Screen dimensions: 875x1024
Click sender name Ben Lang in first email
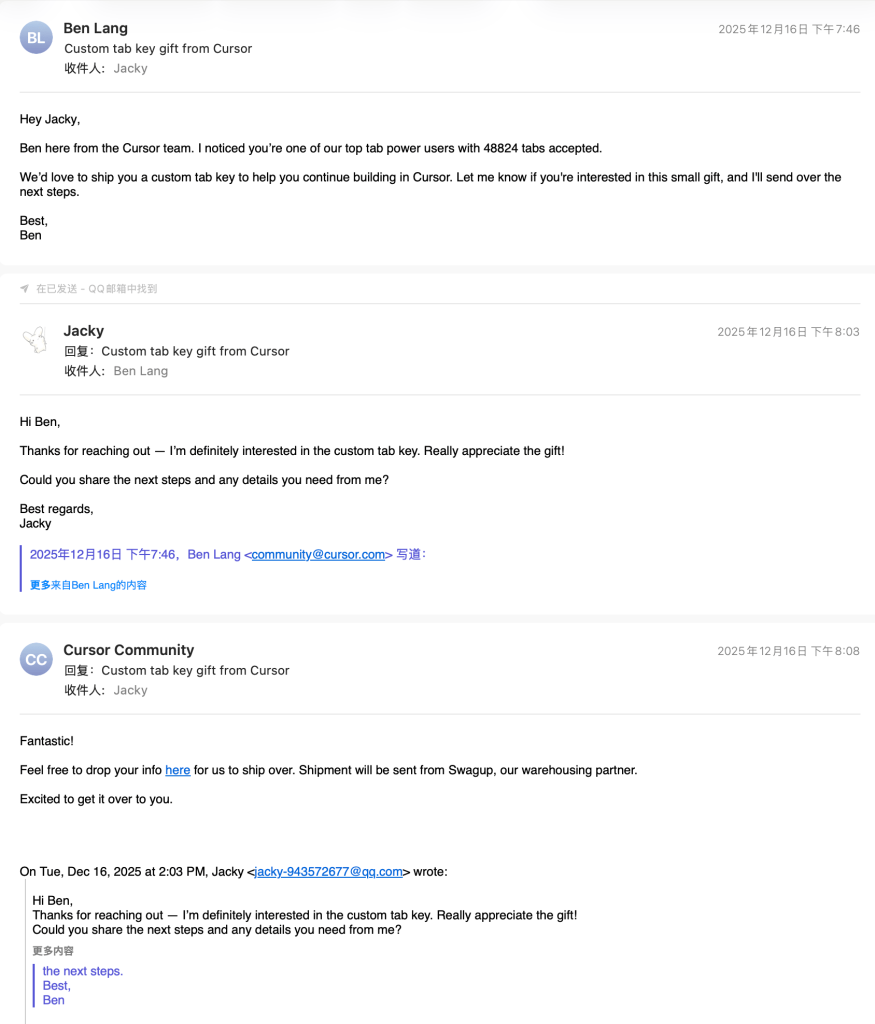pos(95,28)
